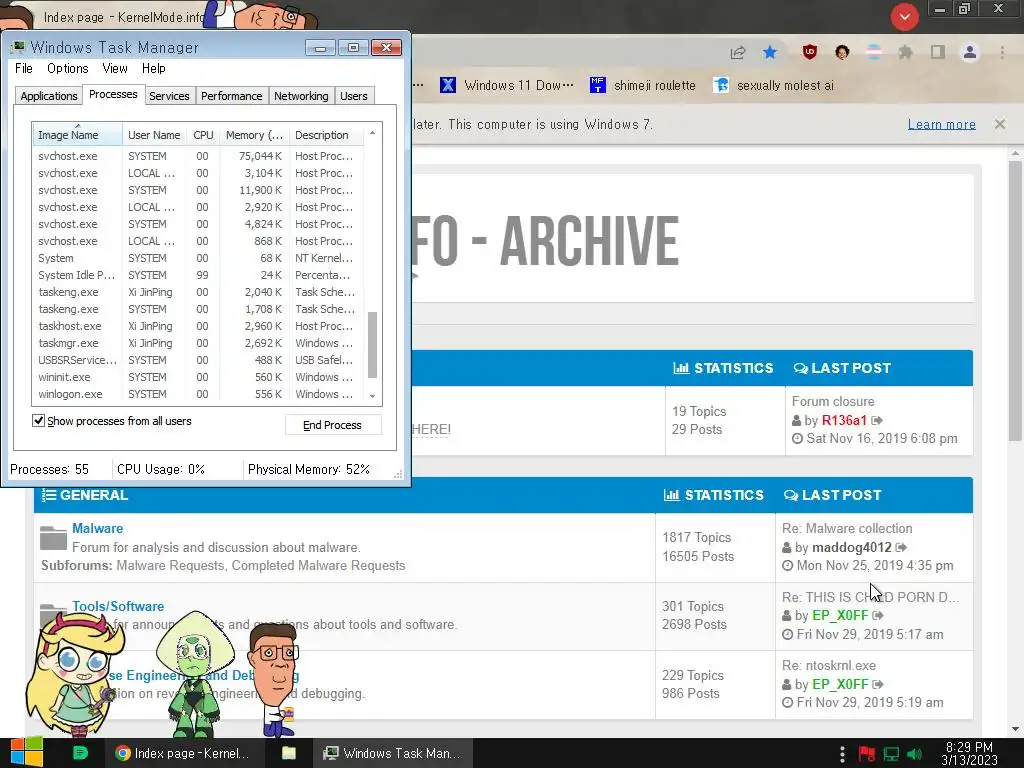Open the Forum closure last post
Screen dimensions: 1024x768
pos(833,401)
